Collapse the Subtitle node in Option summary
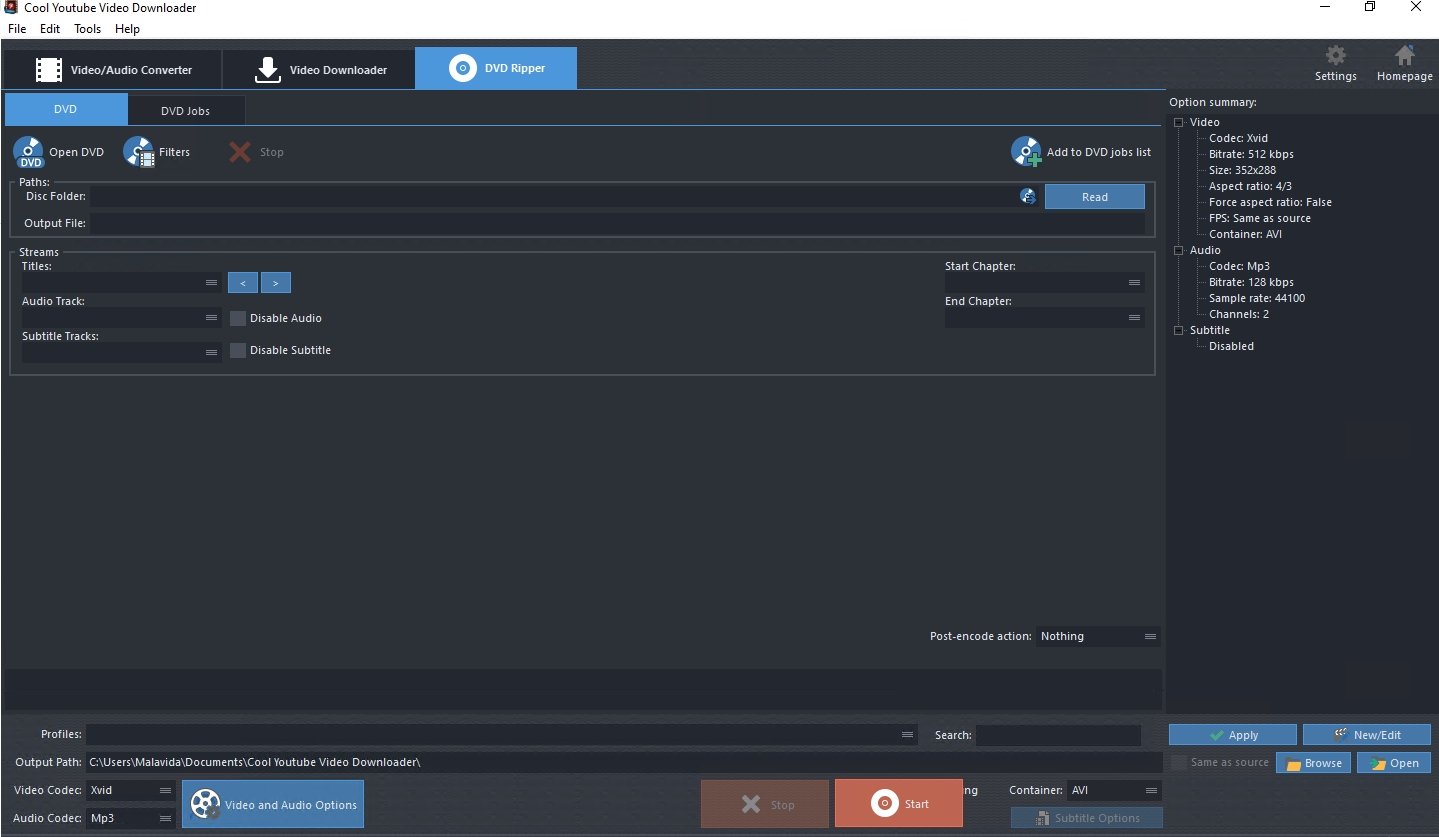Viewport: 1439px width, 837px height. pos(1179,330)
